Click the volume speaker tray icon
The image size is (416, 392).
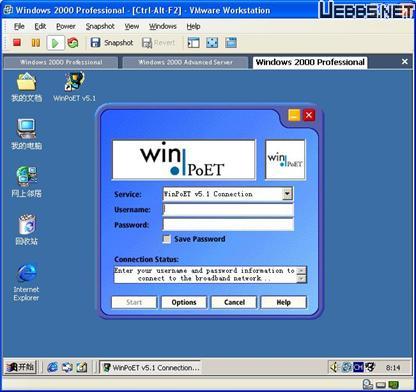(334, 367)
